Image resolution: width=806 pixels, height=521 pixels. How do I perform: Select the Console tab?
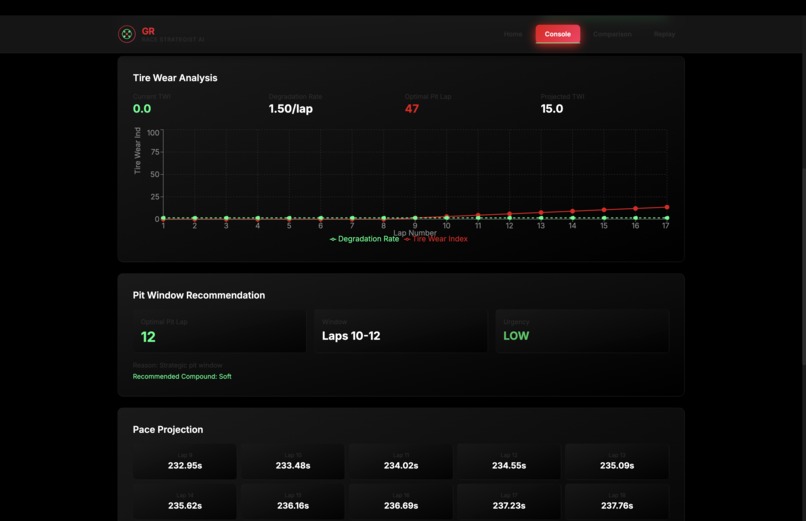point(558,34)
